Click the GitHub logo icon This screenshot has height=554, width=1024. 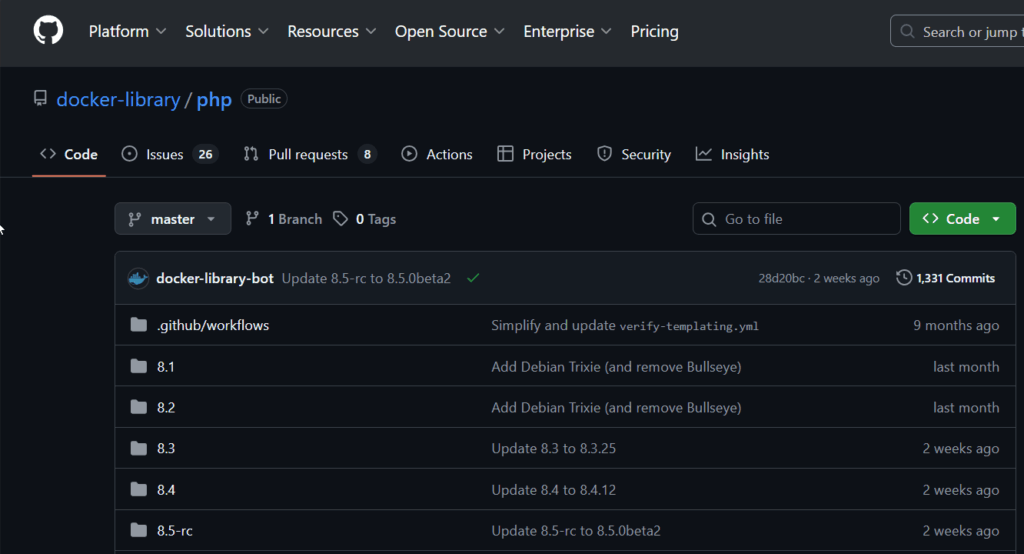click(48, 31)
